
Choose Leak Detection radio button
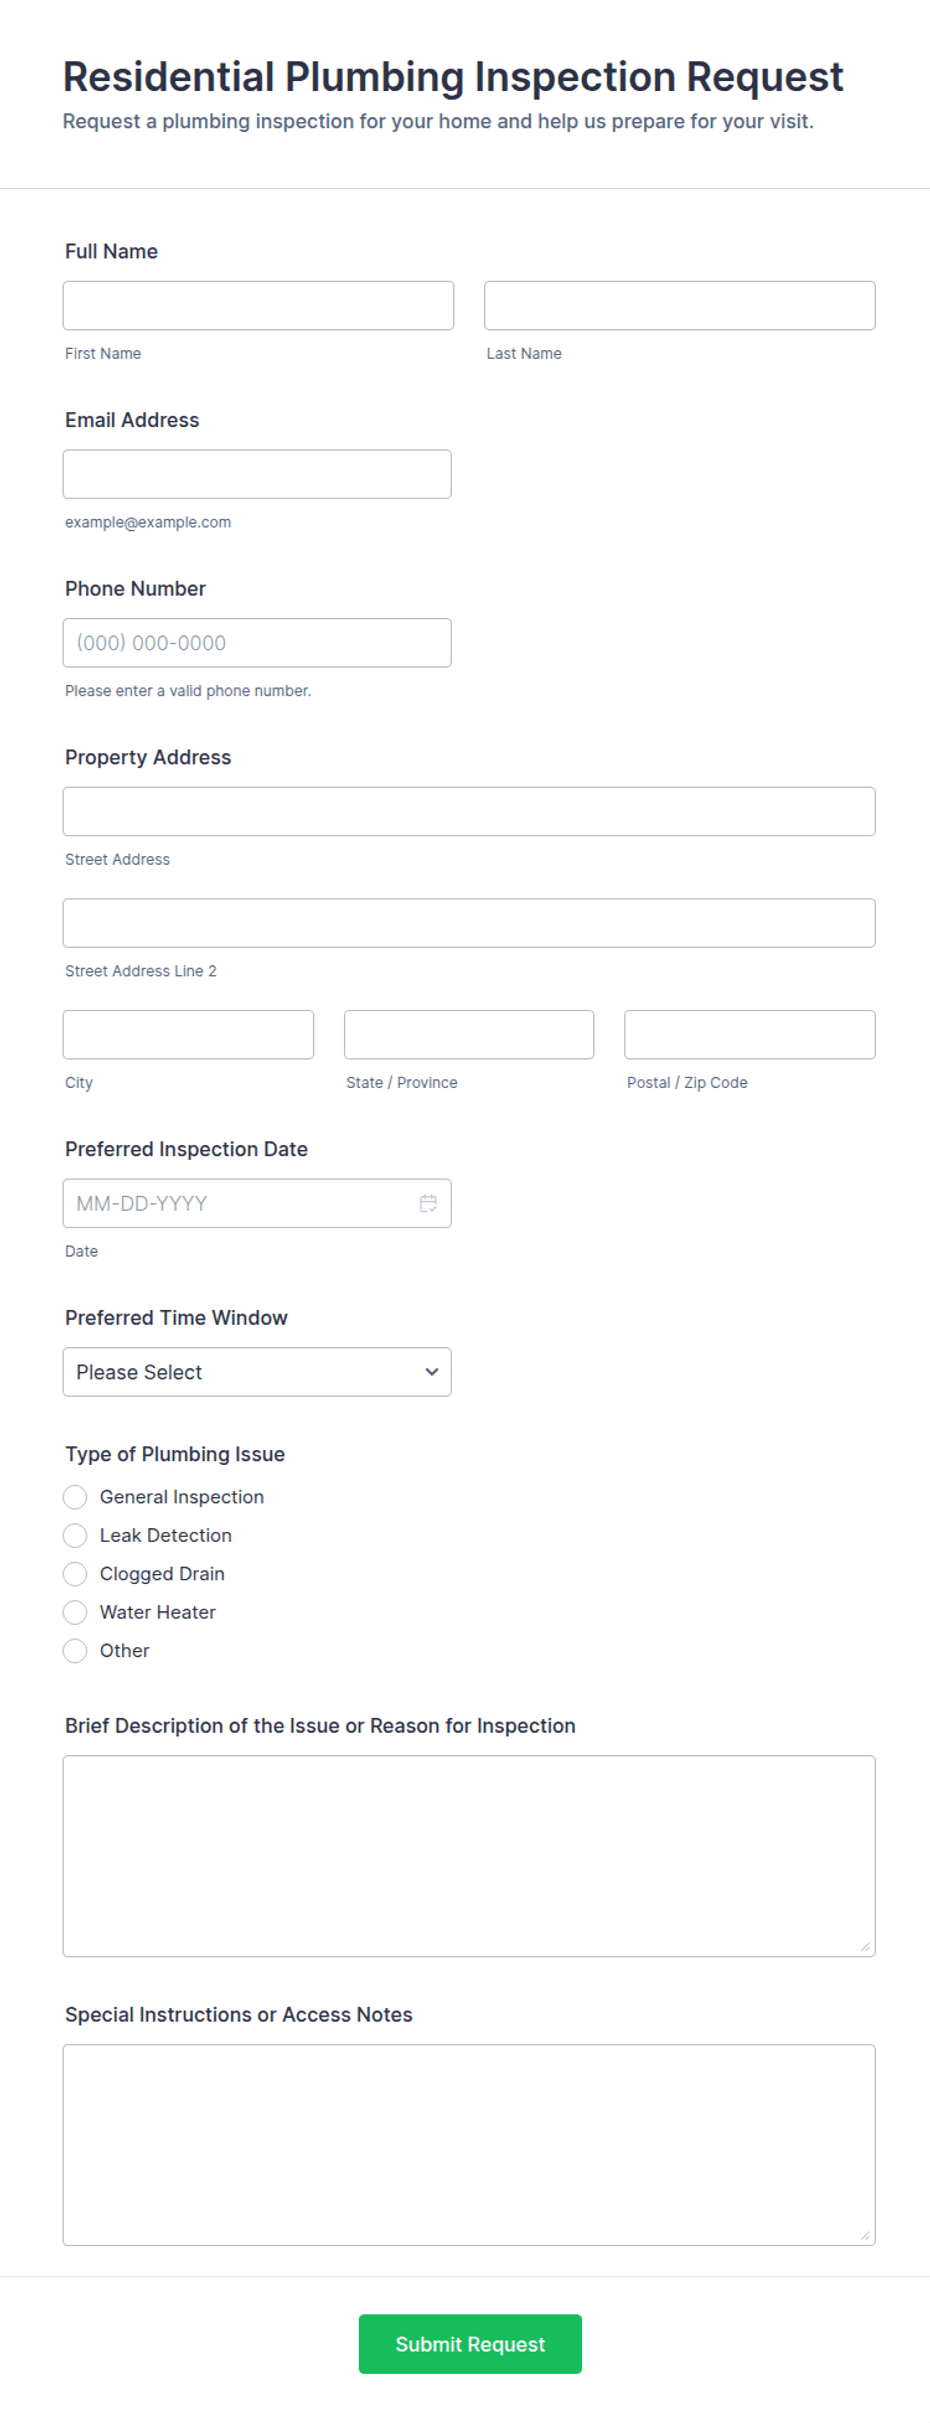tap(75, 1535)
